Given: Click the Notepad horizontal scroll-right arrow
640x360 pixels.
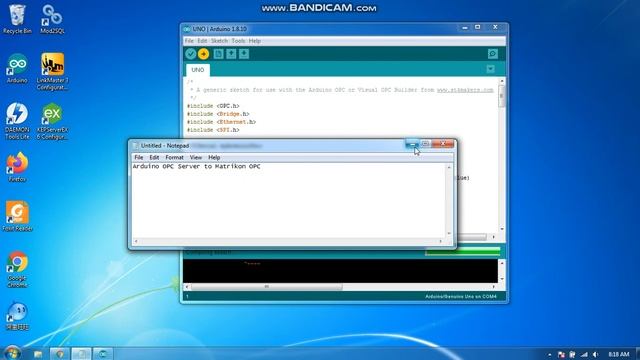Looking at the screenshot, I should pyautogui.click(x=440, y=241).
